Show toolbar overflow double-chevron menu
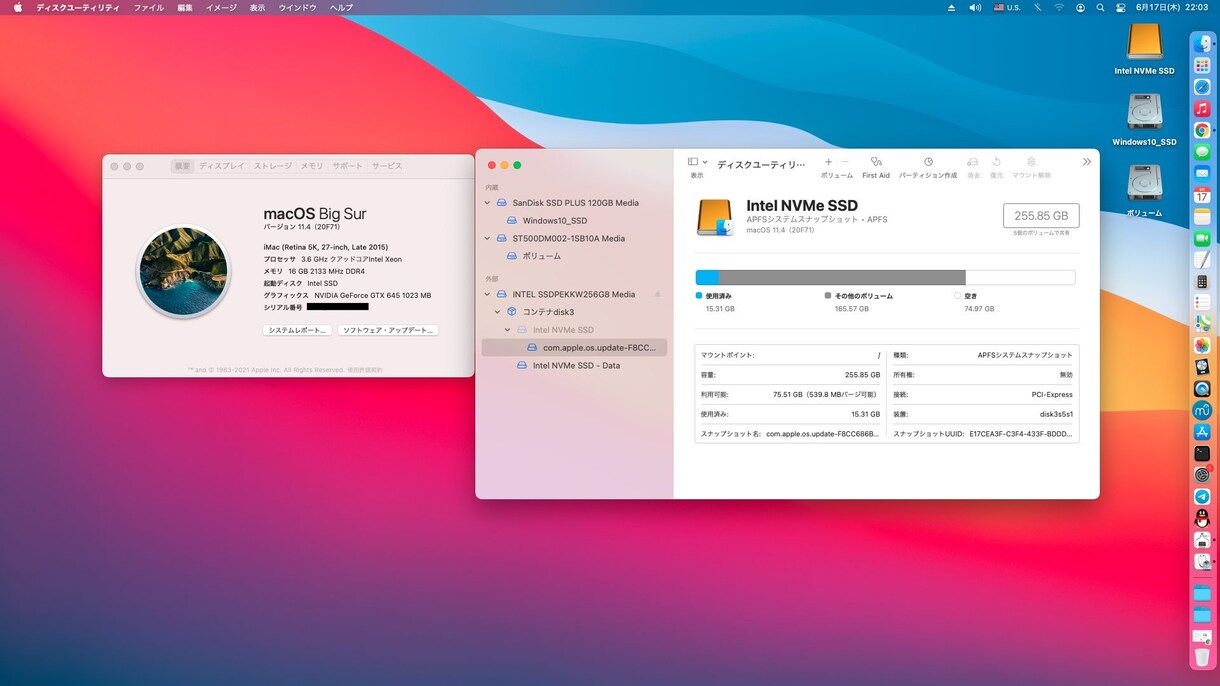The height and width of the screenshot is (686, 1220). click(1087, 162)
